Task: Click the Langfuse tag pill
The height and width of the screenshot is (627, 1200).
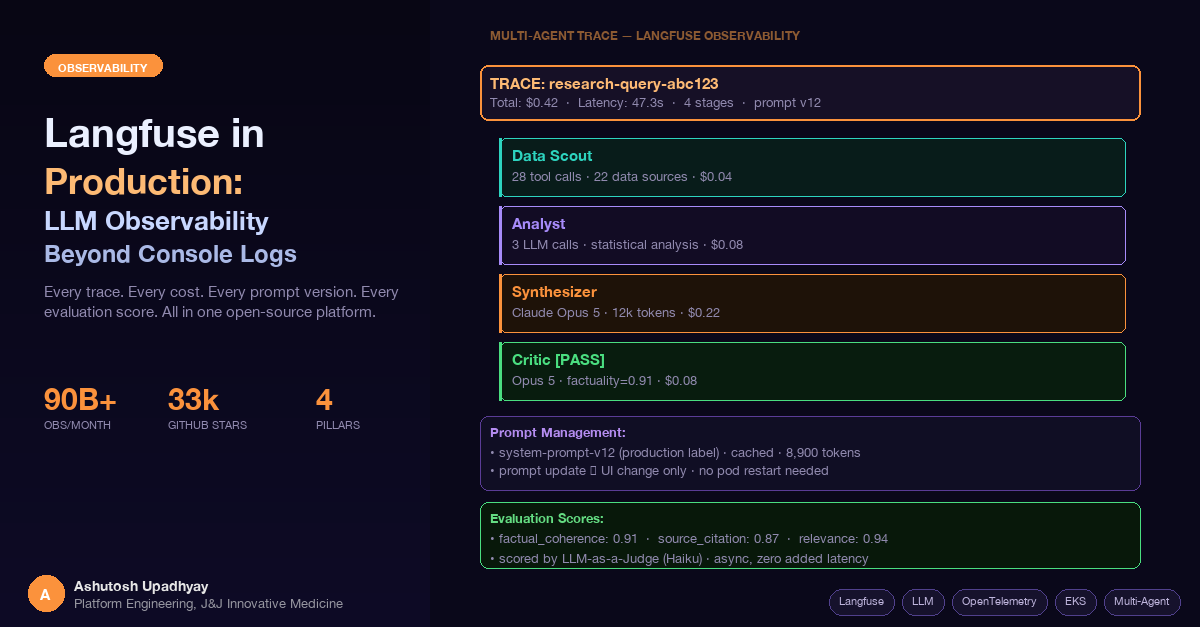Action: click(x=861, y=602)
